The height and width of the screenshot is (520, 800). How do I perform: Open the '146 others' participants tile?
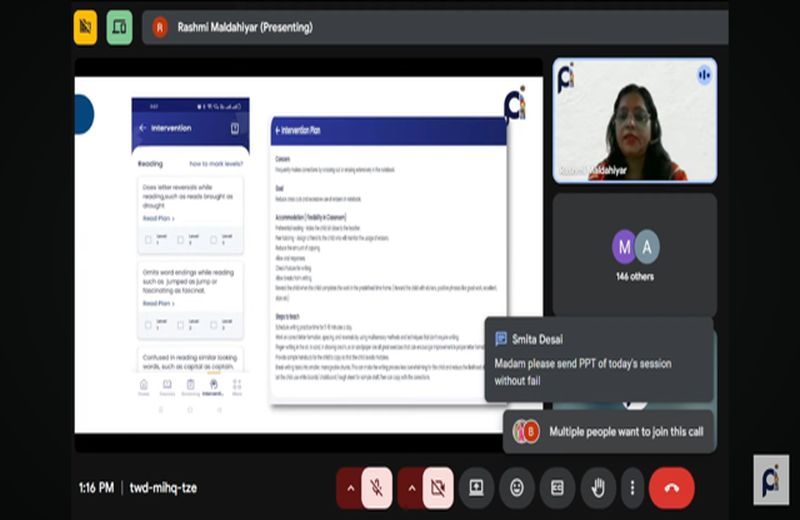coord(635,255)
